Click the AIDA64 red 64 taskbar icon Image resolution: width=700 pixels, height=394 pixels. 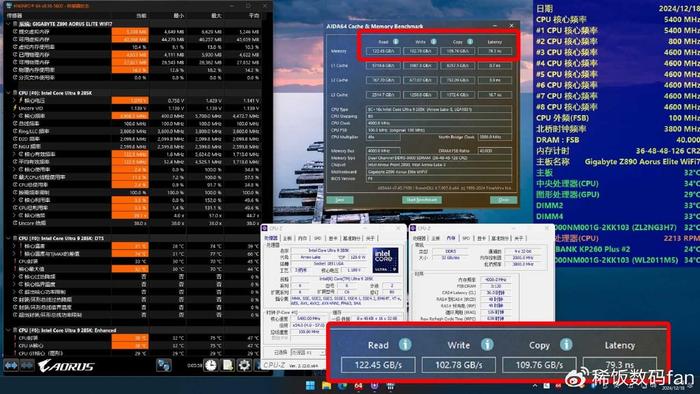point(358,386)
